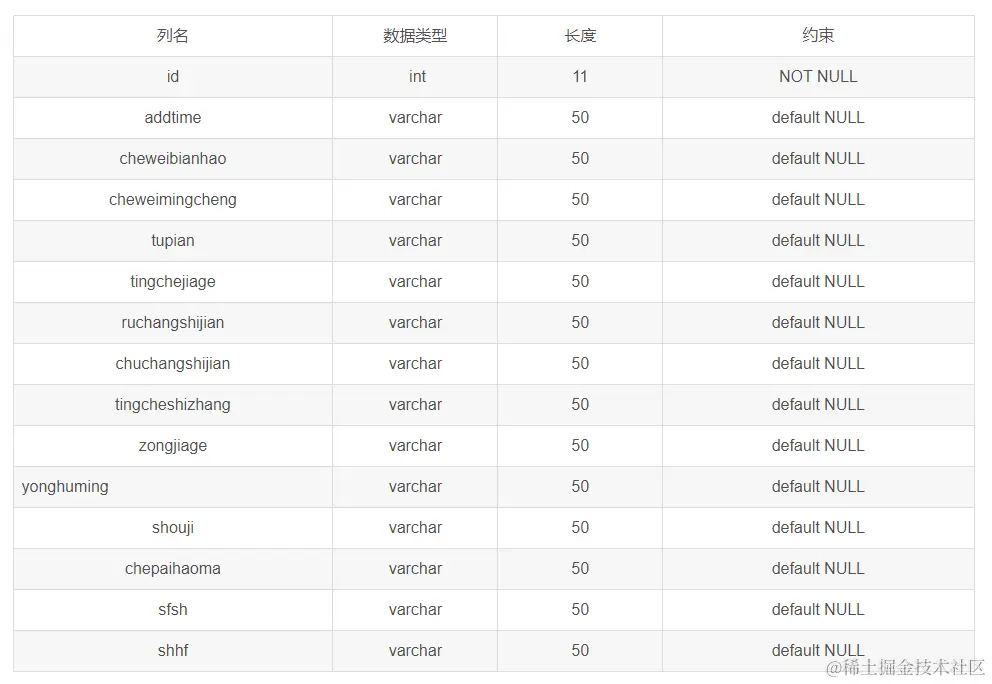Select the ruchangshijian cell
Viewport: 992px width, 684px height.
point(173,323)
